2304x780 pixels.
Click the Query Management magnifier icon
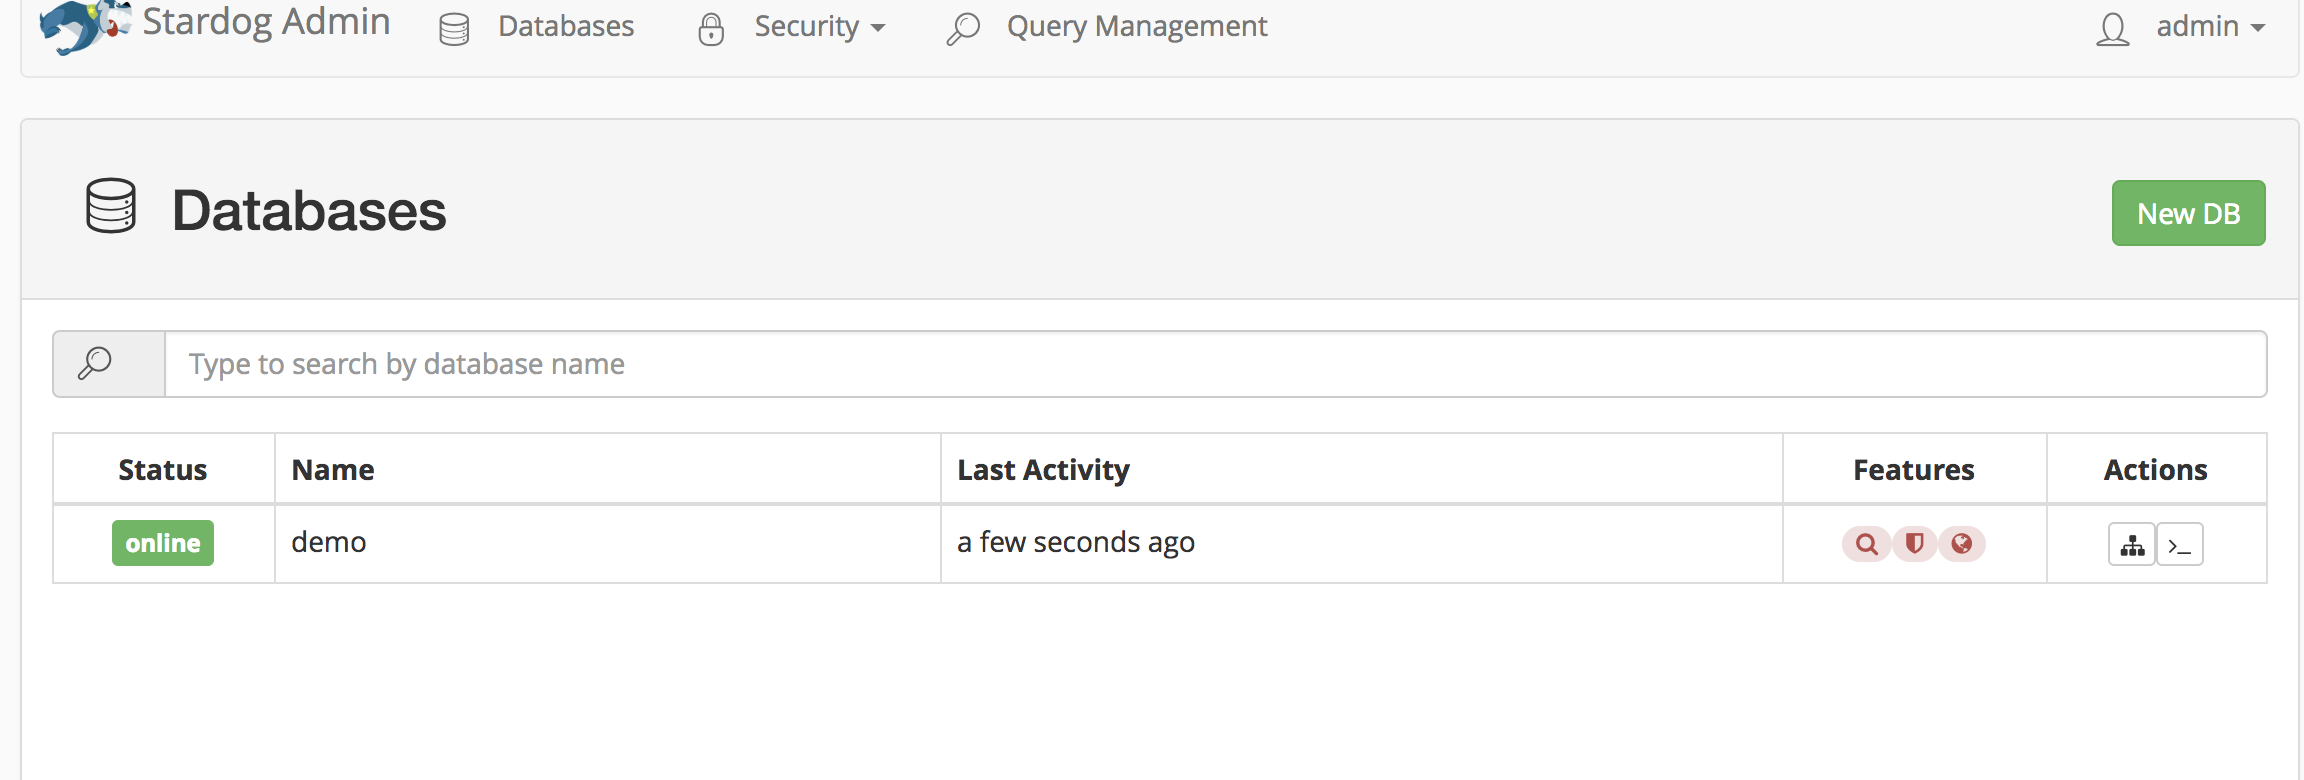(x=963, y=29)
